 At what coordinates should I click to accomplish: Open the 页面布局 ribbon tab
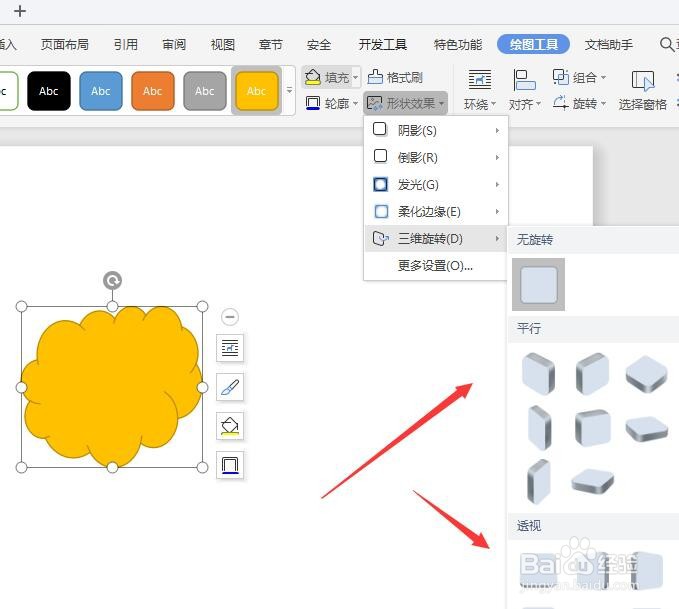coord(65,44)
